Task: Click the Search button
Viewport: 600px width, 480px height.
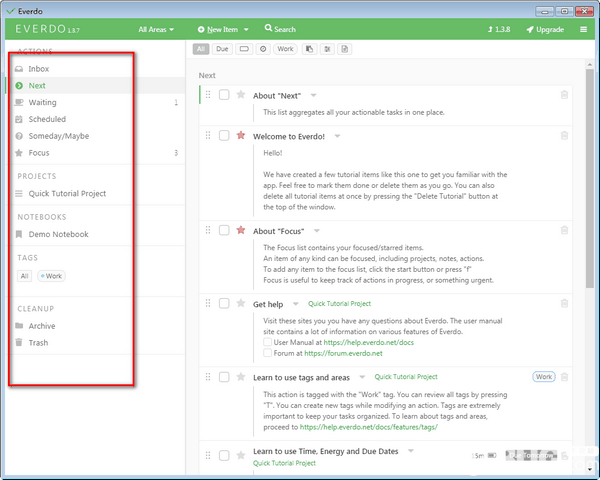Action: pos(280,29)
